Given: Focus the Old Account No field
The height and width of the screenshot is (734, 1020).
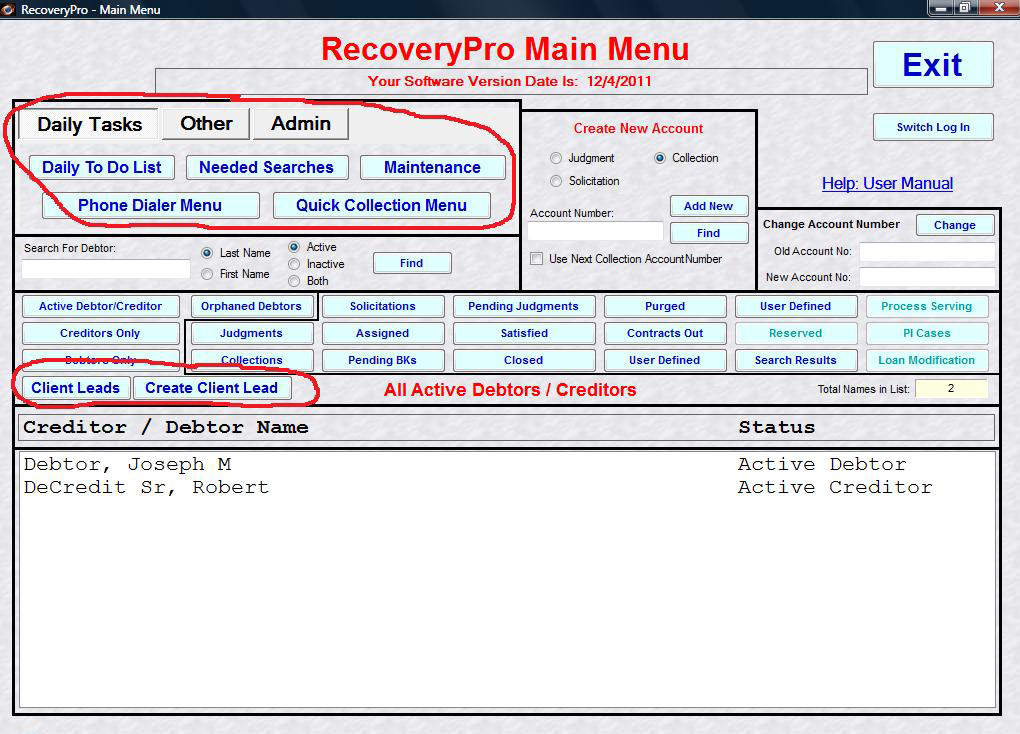Looking at the screenshot, I should tap(927, 251).
